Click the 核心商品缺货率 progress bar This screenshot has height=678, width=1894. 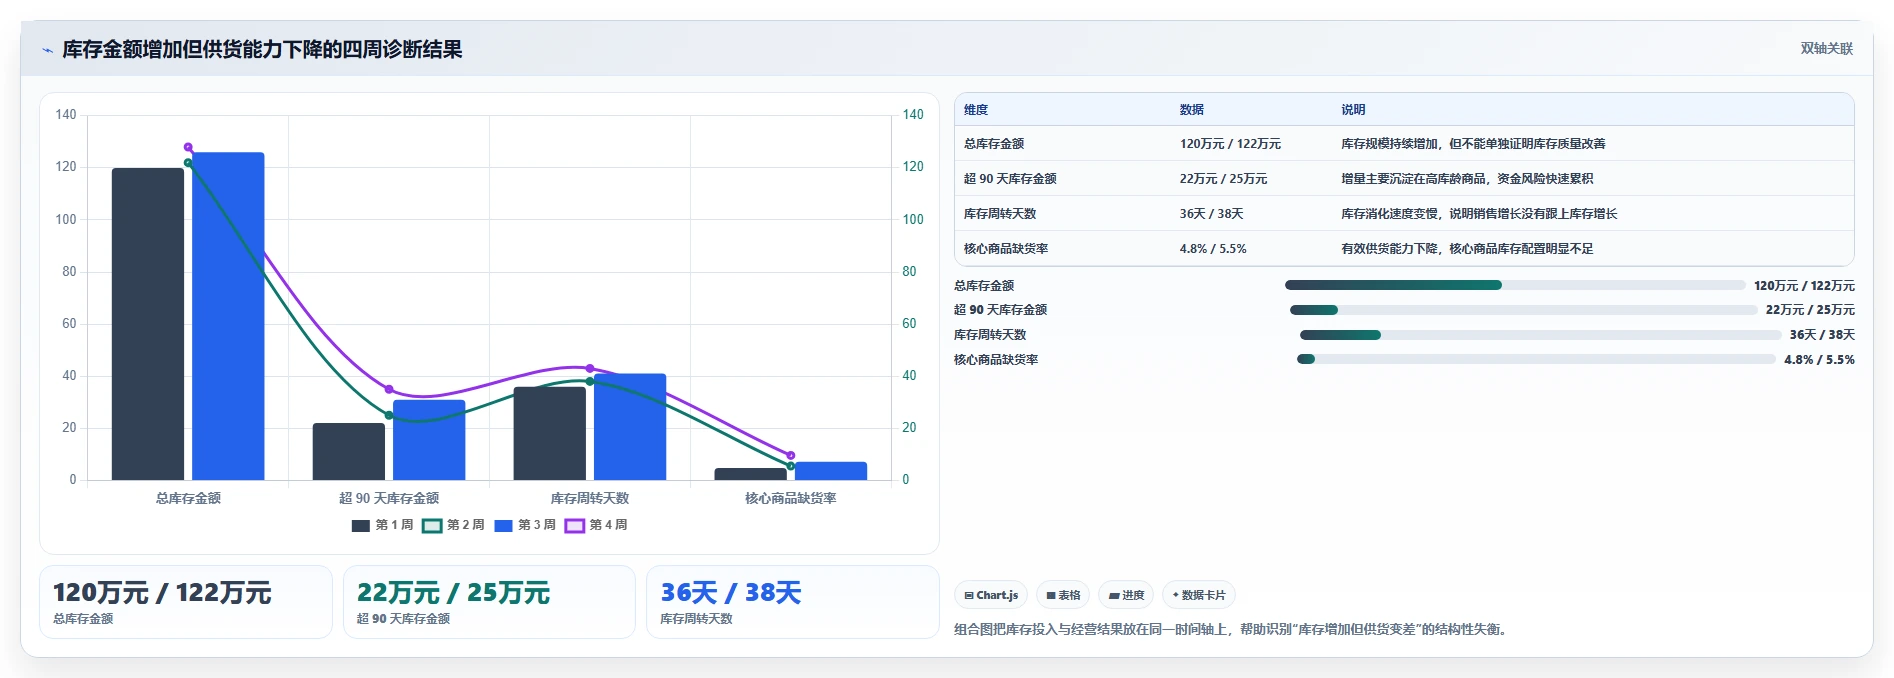(x=1536, y=359)
